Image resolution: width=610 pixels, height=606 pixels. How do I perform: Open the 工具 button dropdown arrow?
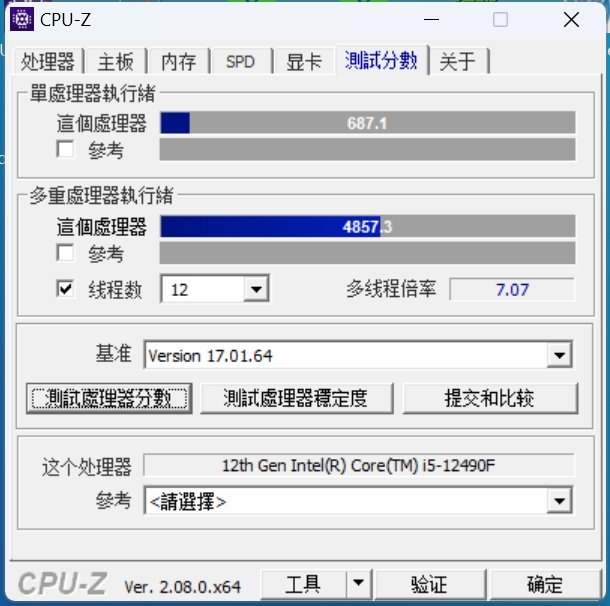358,583
